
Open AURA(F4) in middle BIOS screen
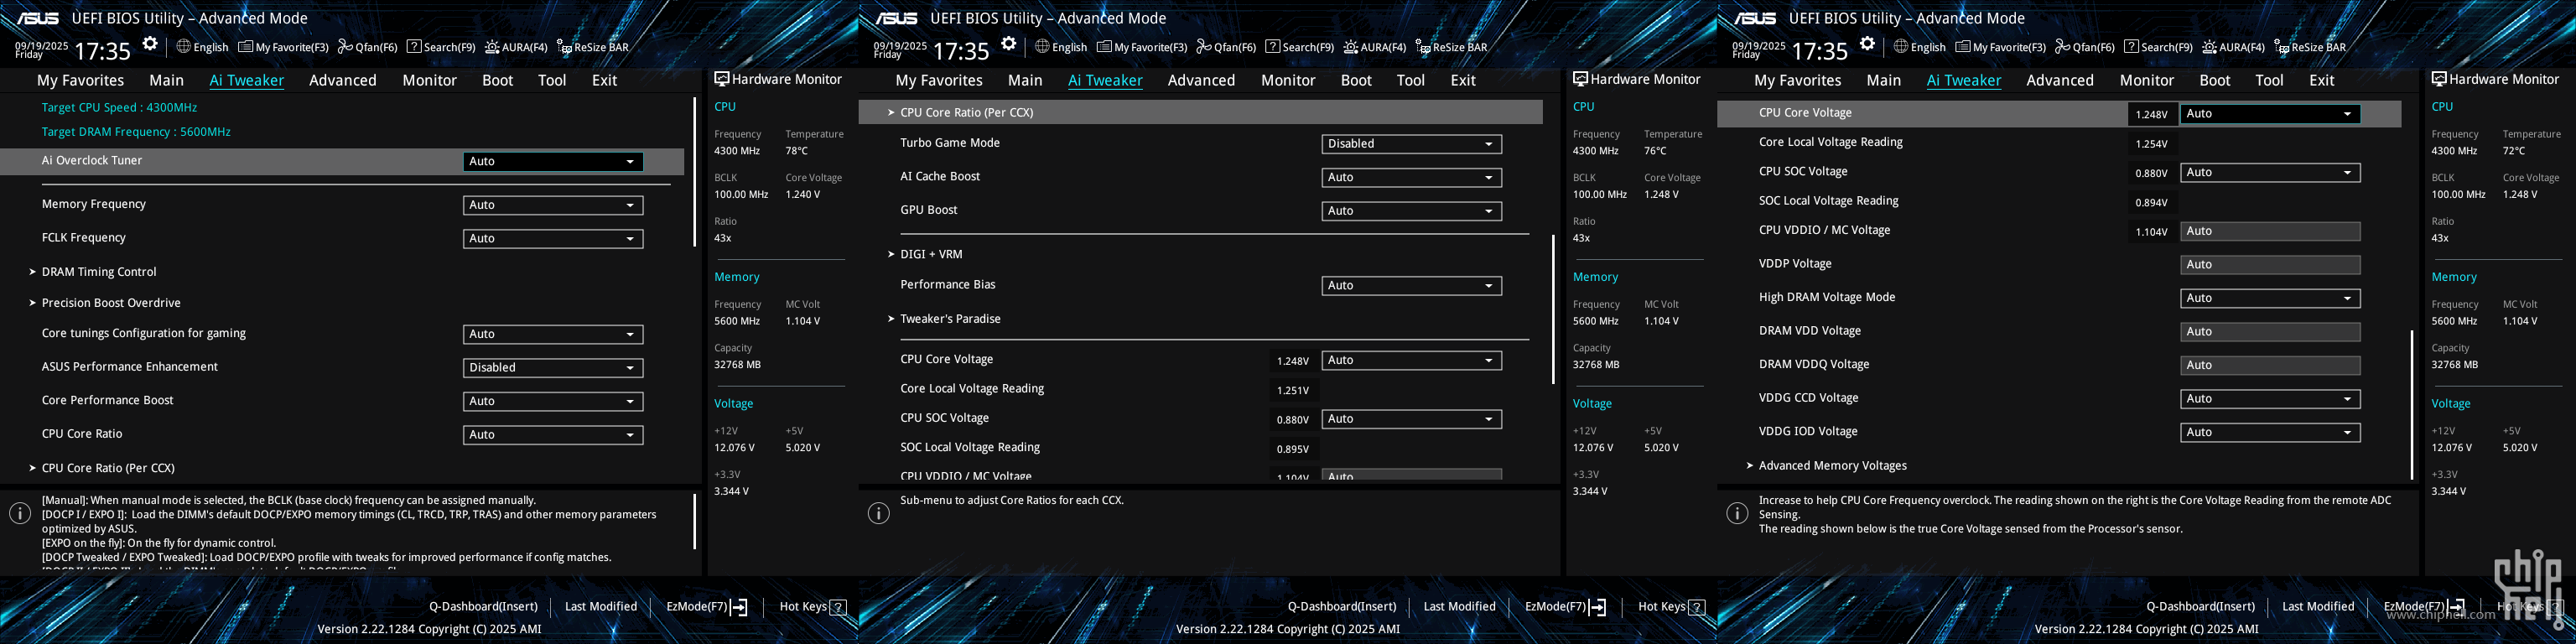[x=1375, y=47]
